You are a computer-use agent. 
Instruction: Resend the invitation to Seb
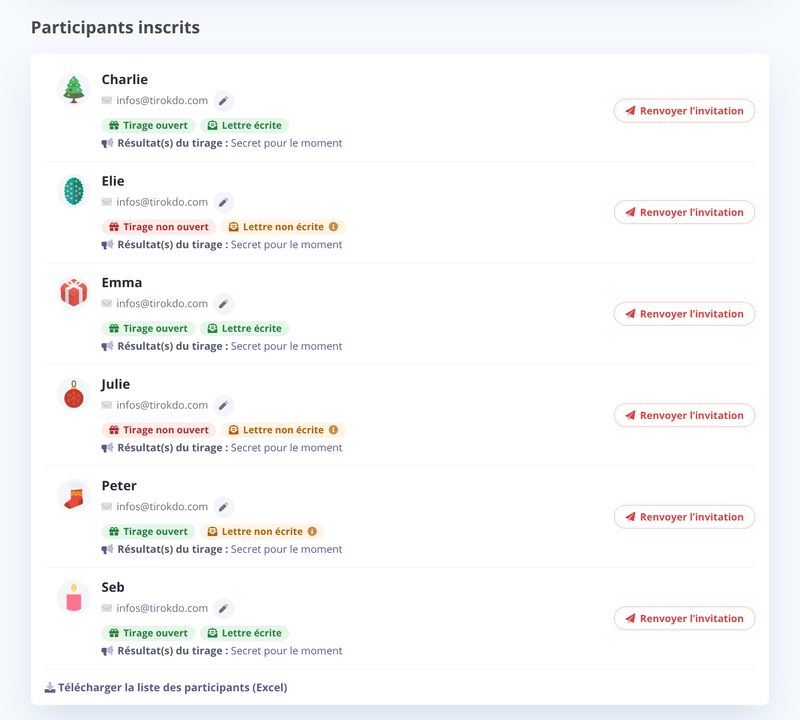click(x=684, y=618)
